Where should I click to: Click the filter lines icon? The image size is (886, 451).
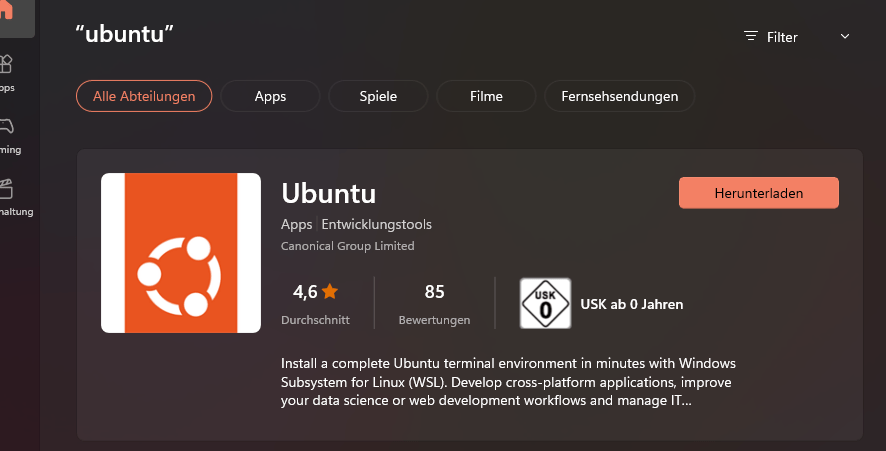pyautogui.click(x=751, y=37)
